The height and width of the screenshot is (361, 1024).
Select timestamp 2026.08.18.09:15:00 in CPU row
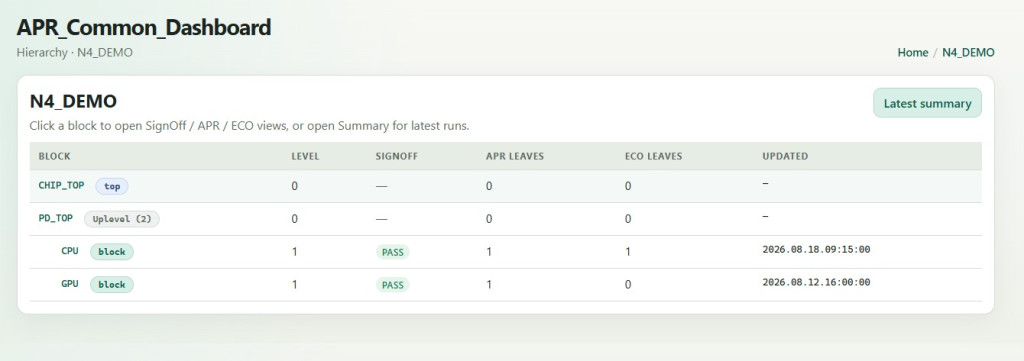click(816, 249)
